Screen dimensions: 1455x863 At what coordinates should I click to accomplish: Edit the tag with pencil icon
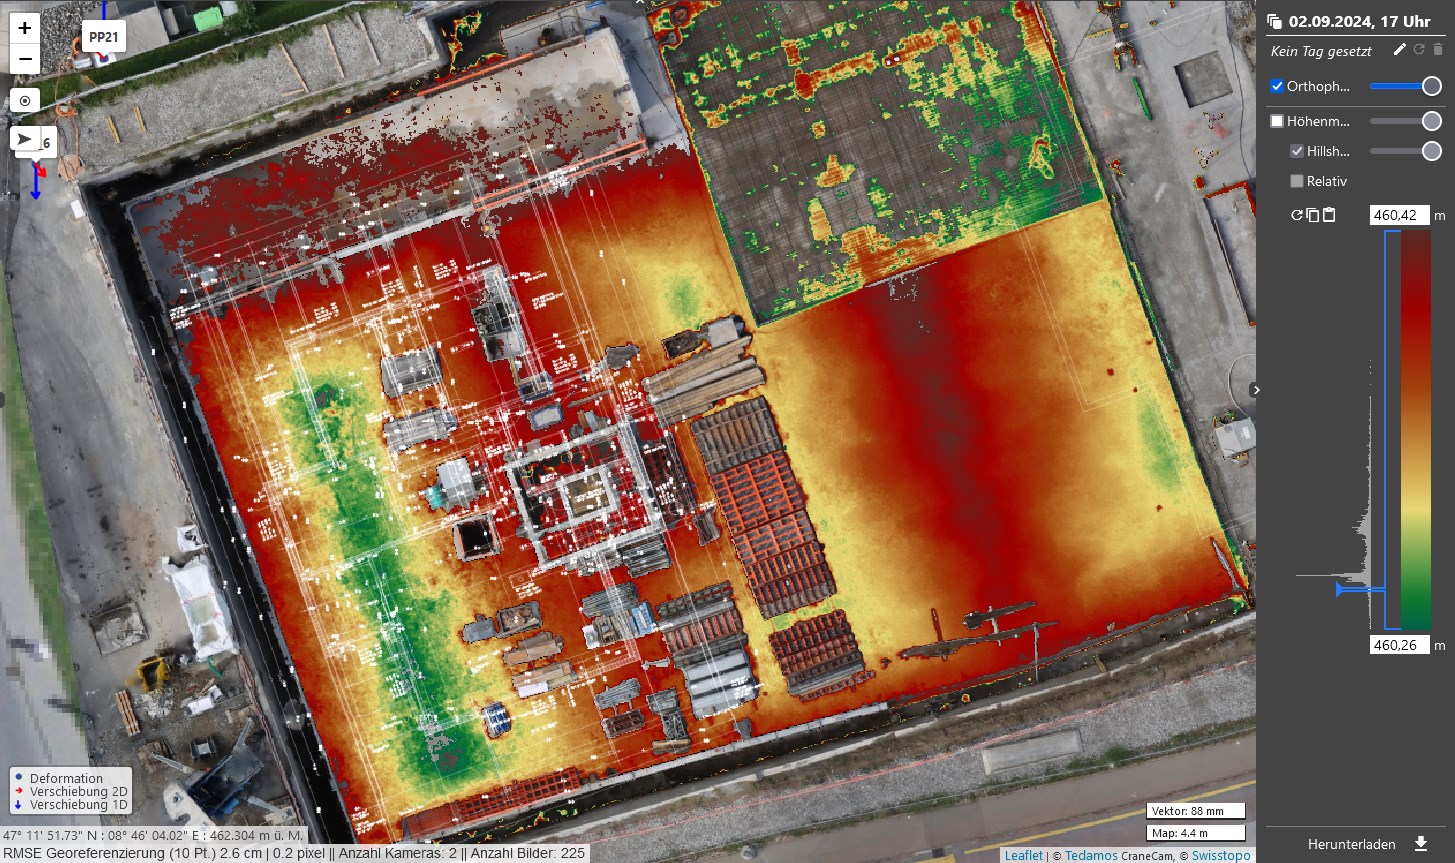coord(1400,50)
